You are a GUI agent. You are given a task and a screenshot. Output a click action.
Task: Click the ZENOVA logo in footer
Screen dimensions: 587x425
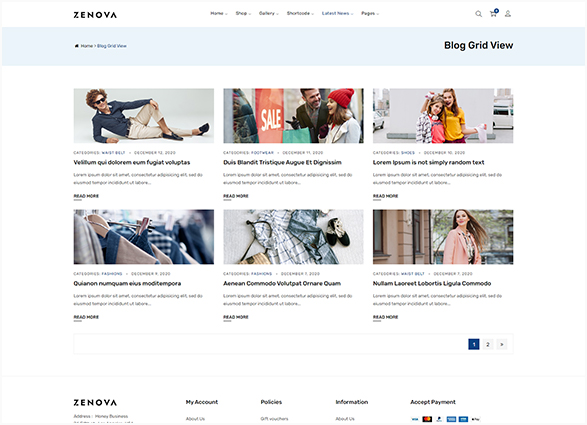[x=95, y=403]
